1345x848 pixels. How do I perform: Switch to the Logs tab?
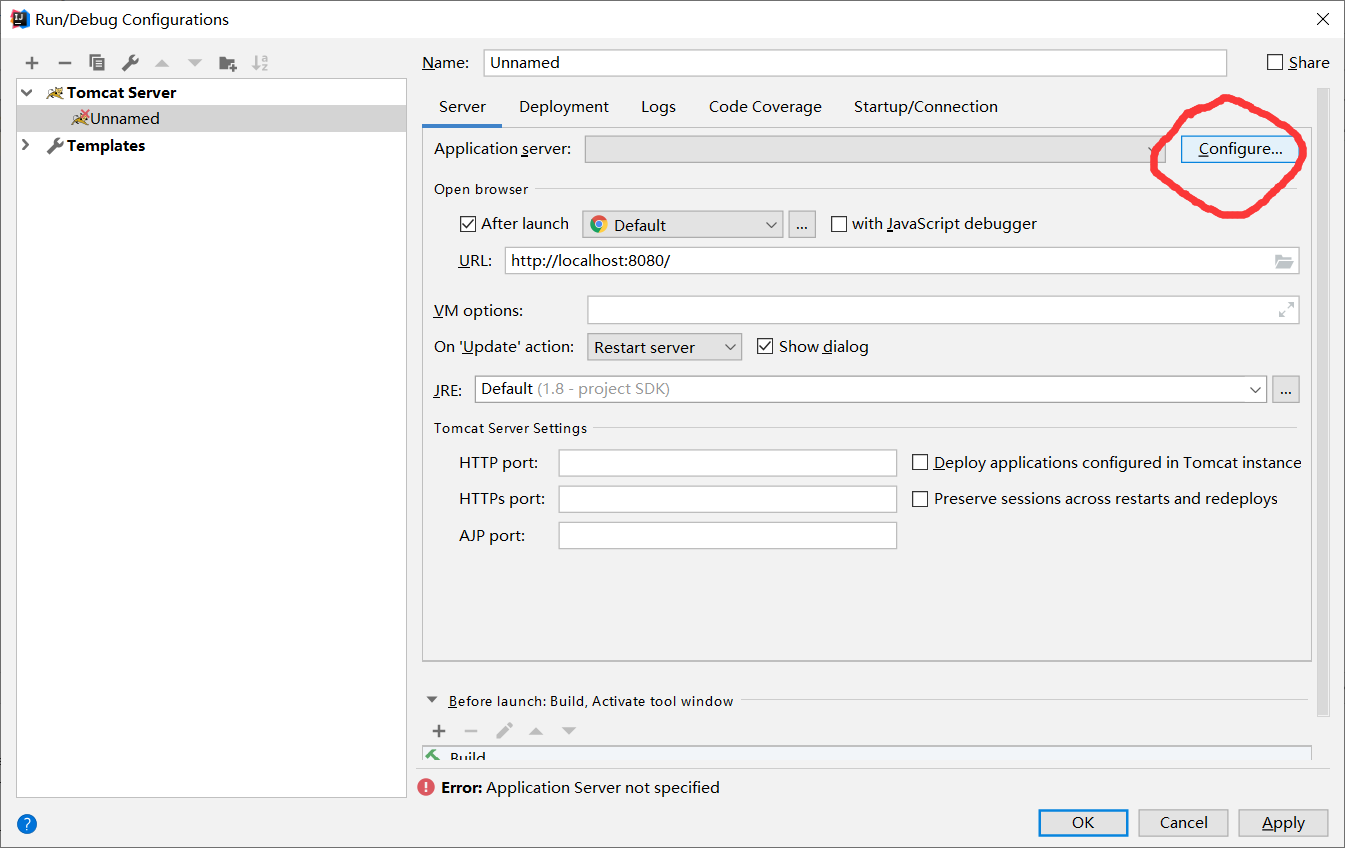point(658,107)
